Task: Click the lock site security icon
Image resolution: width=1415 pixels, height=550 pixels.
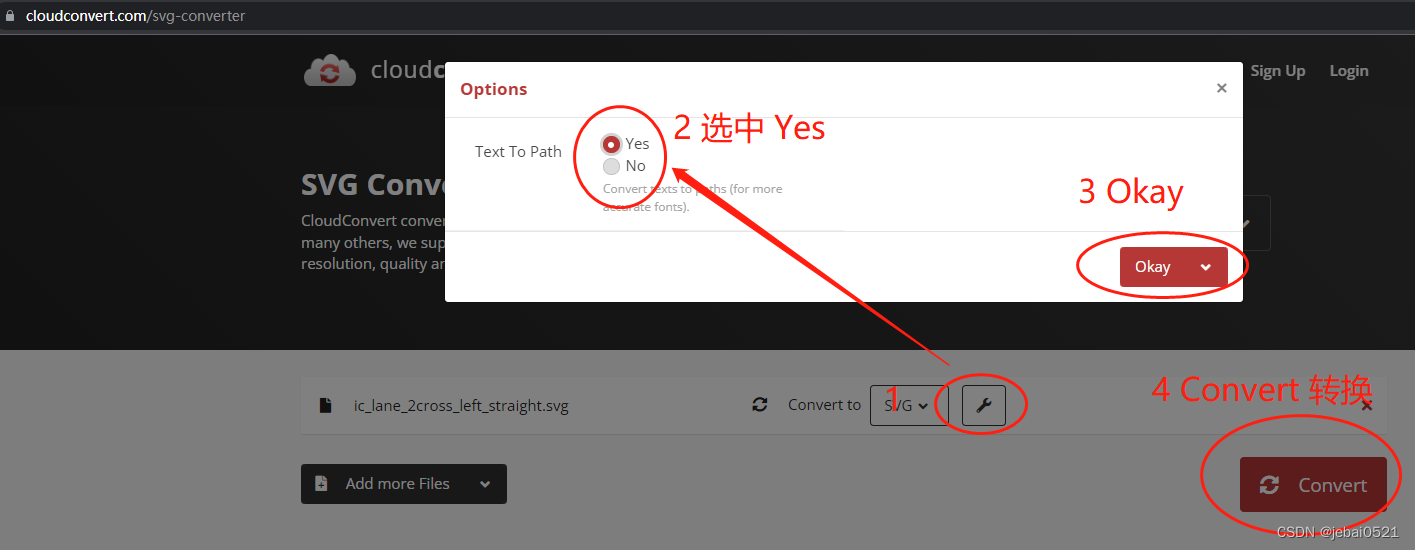Action: pos(11,16)
